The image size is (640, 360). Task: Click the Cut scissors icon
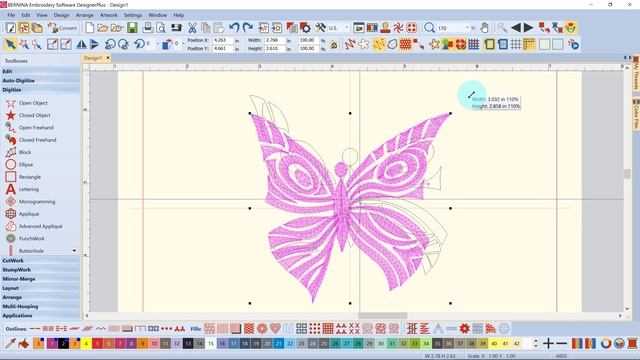tap(192, 28)
